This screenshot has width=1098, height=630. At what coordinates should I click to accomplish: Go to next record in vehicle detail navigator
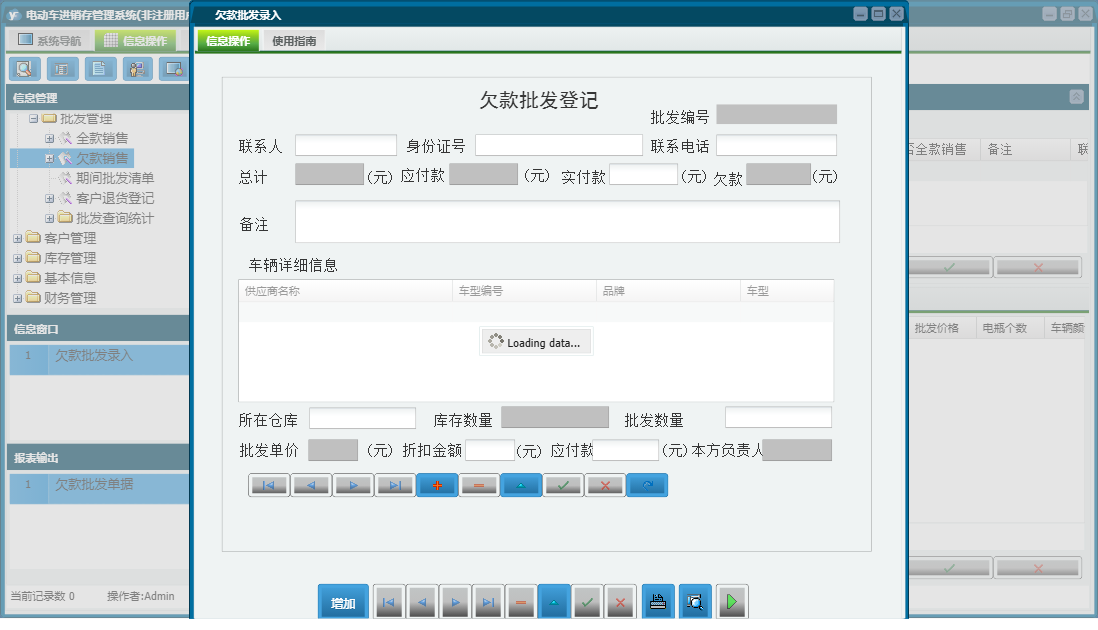(x=353, y=485)
